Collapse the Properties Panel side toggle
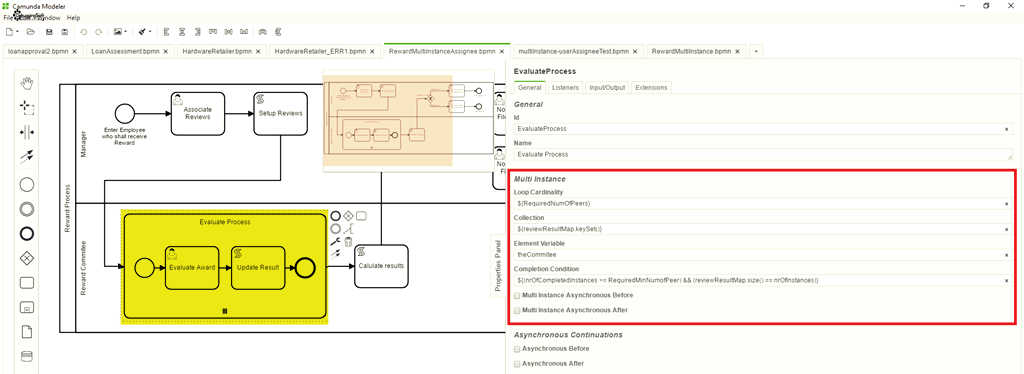The image size is (1024, 374). click(x=498, y=265)
